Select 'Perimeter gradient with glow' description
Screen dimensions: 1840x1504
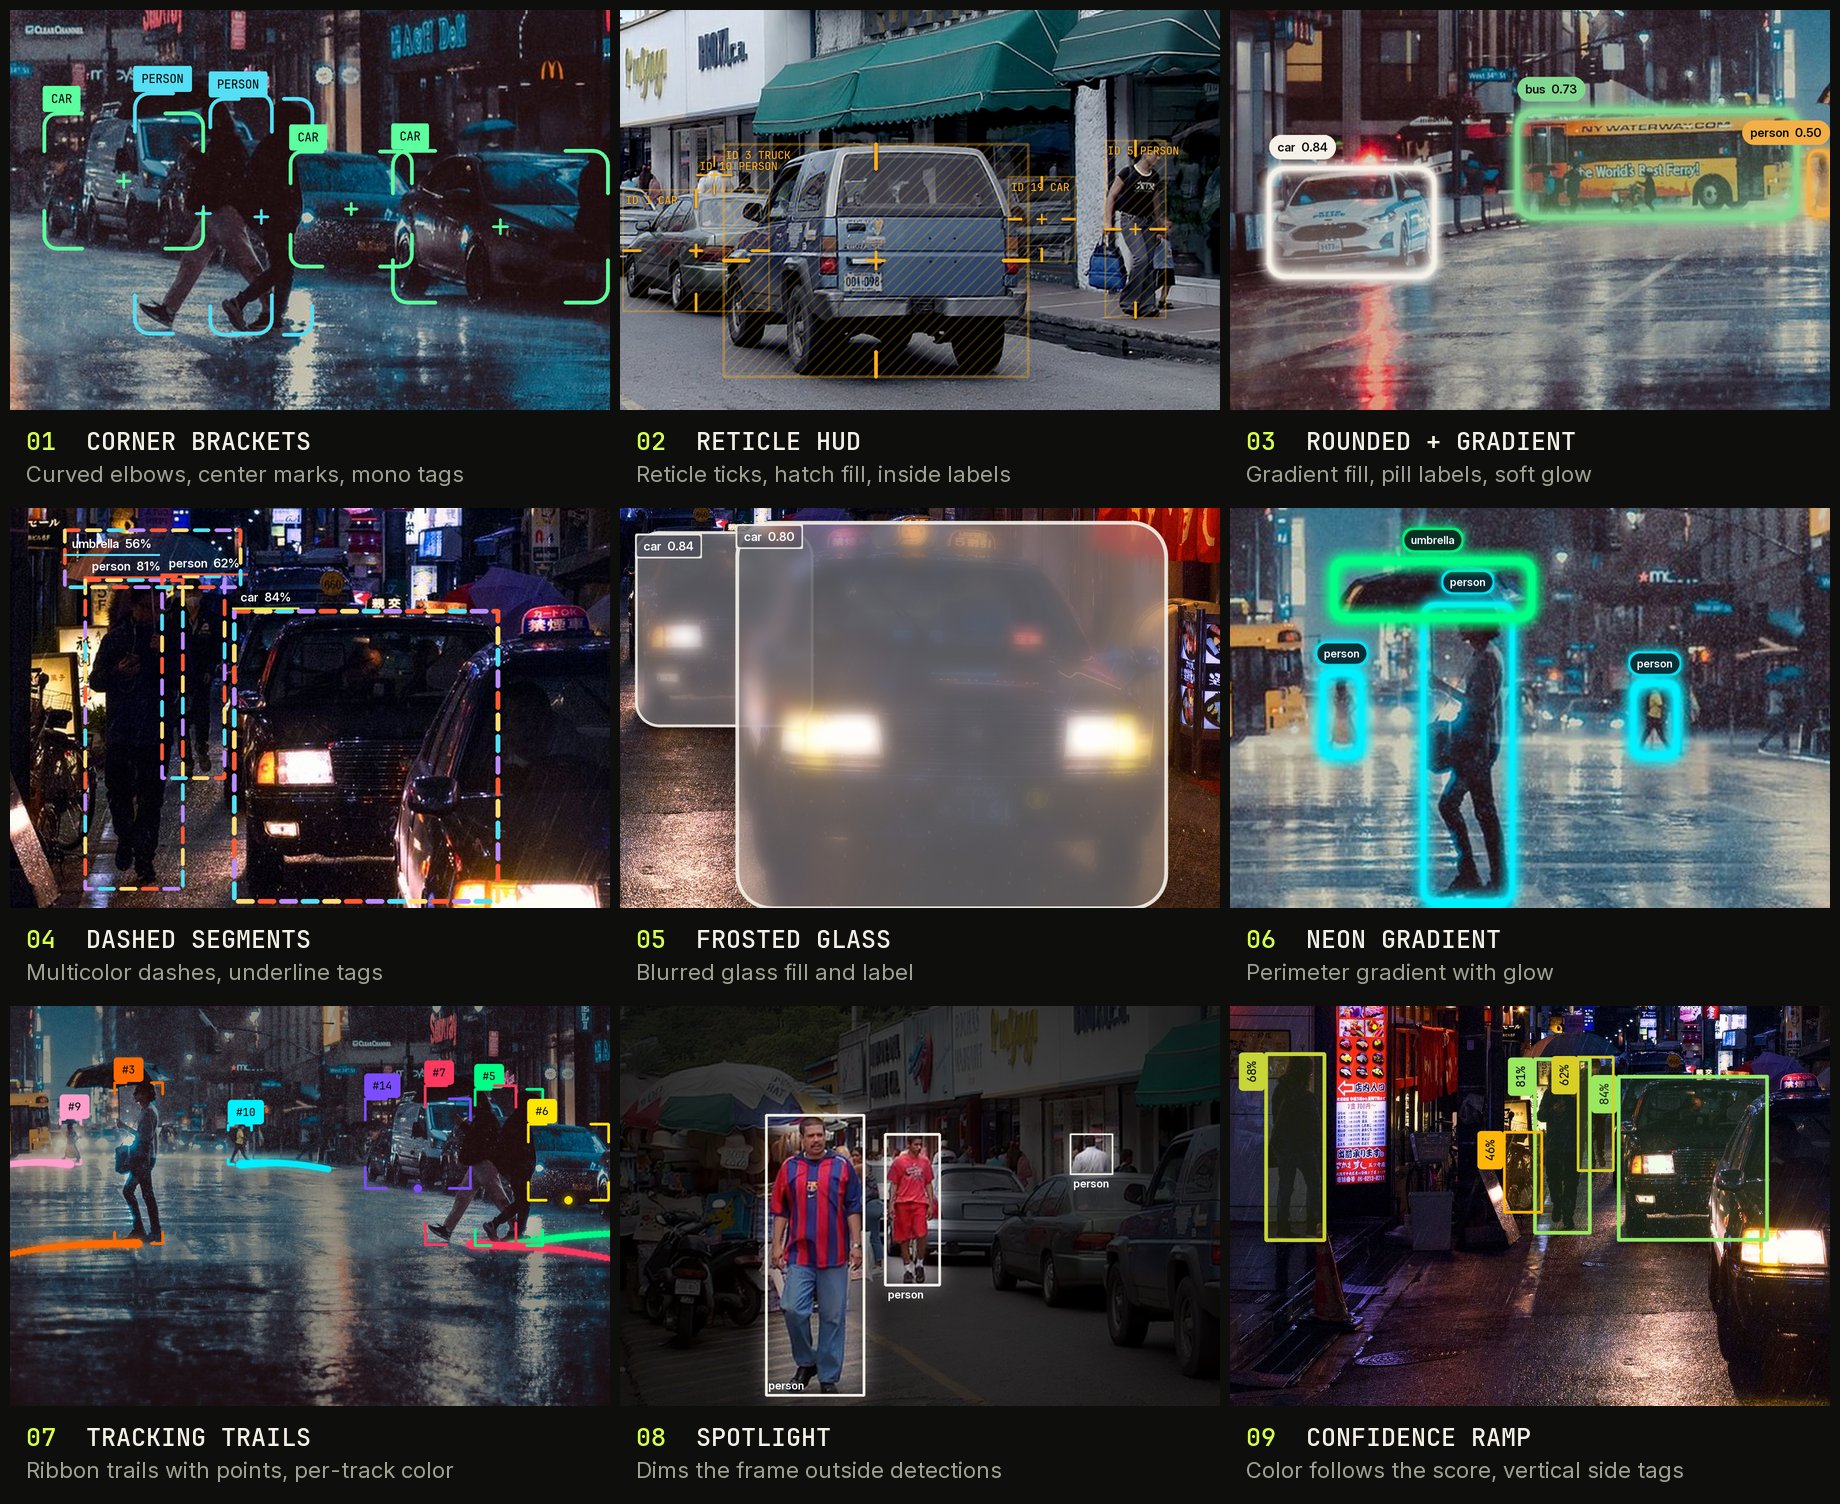click(x=1399, y=972)
